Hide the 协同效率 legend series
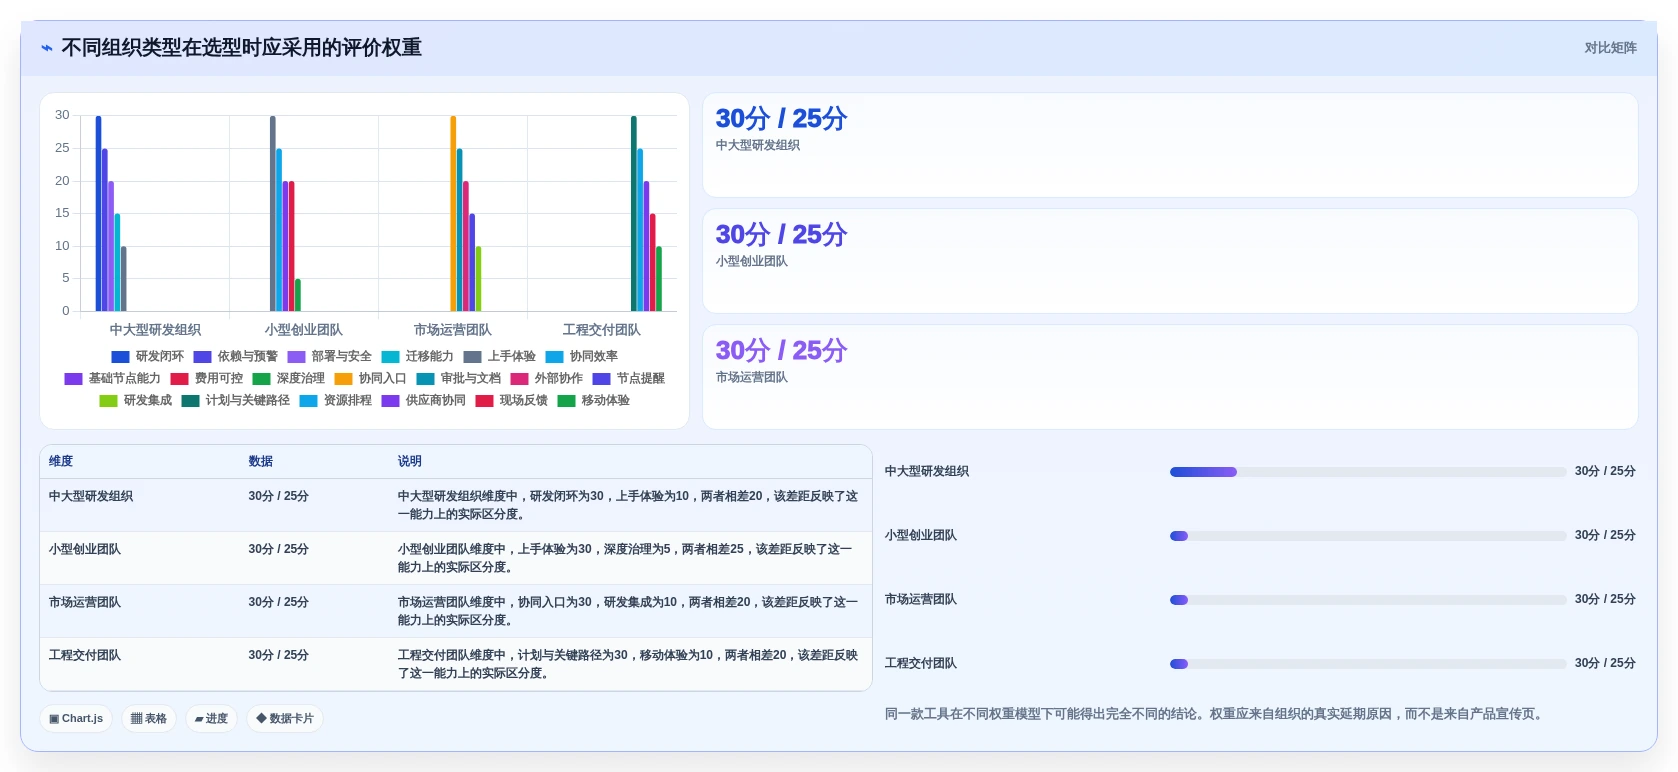The image size is (1678, 772). 581,356
